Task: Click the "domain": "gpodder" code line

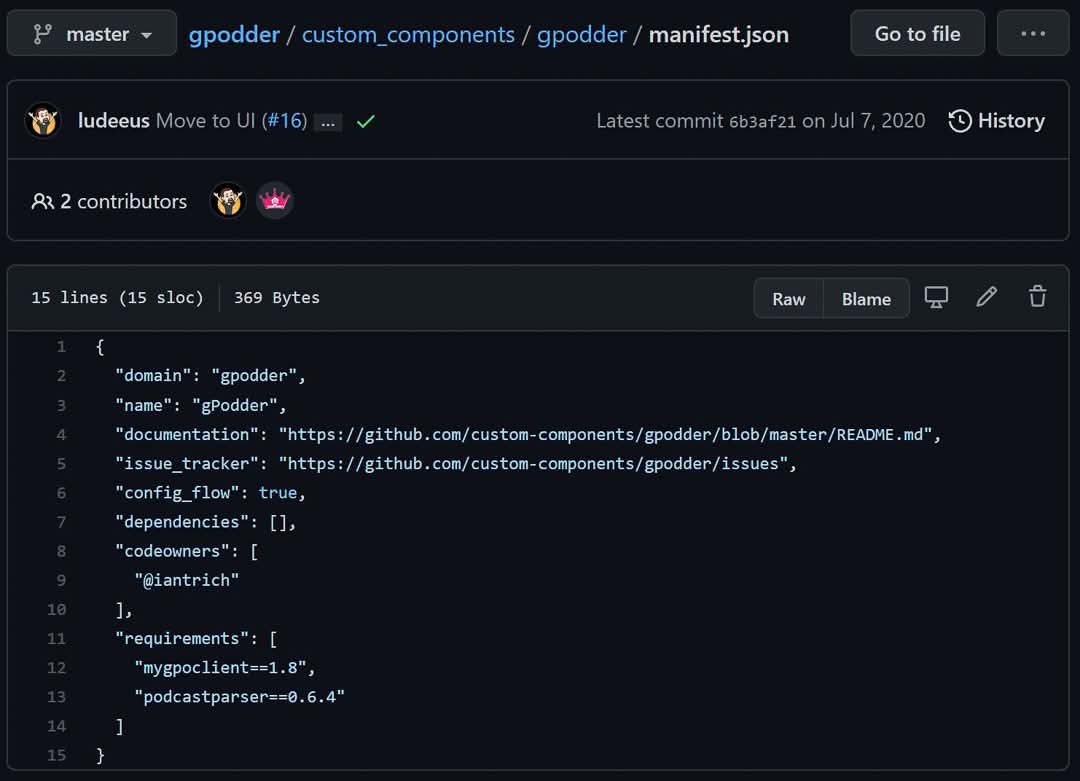Action: pyautogui.click(x=210, y=376)
